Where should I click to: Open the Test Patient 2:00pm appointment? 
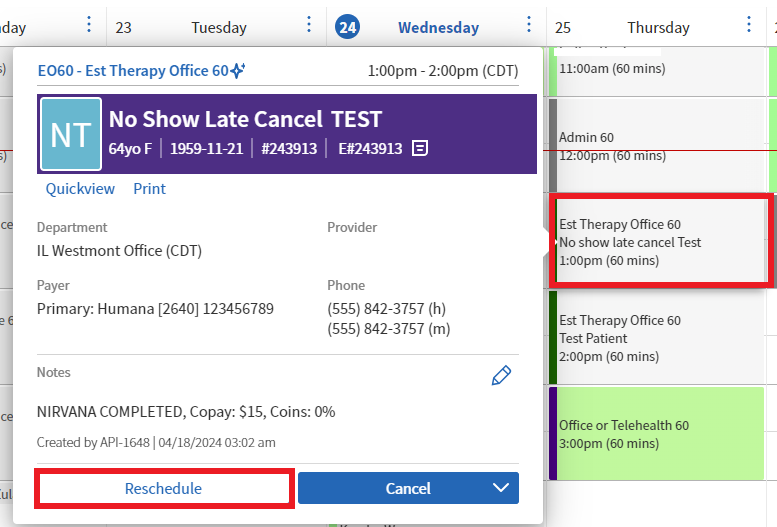click(x=657, y=338)
